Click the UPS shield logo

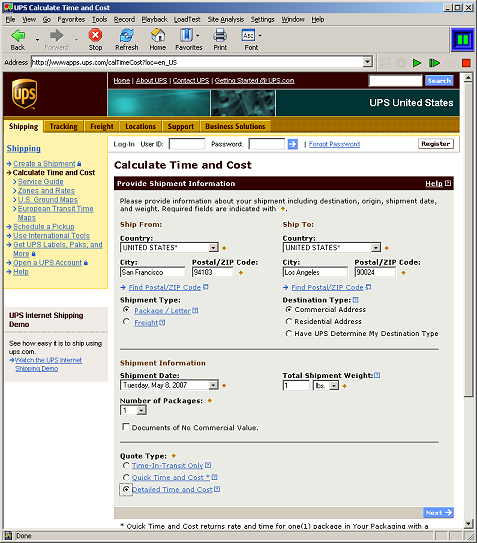[24, 94]
